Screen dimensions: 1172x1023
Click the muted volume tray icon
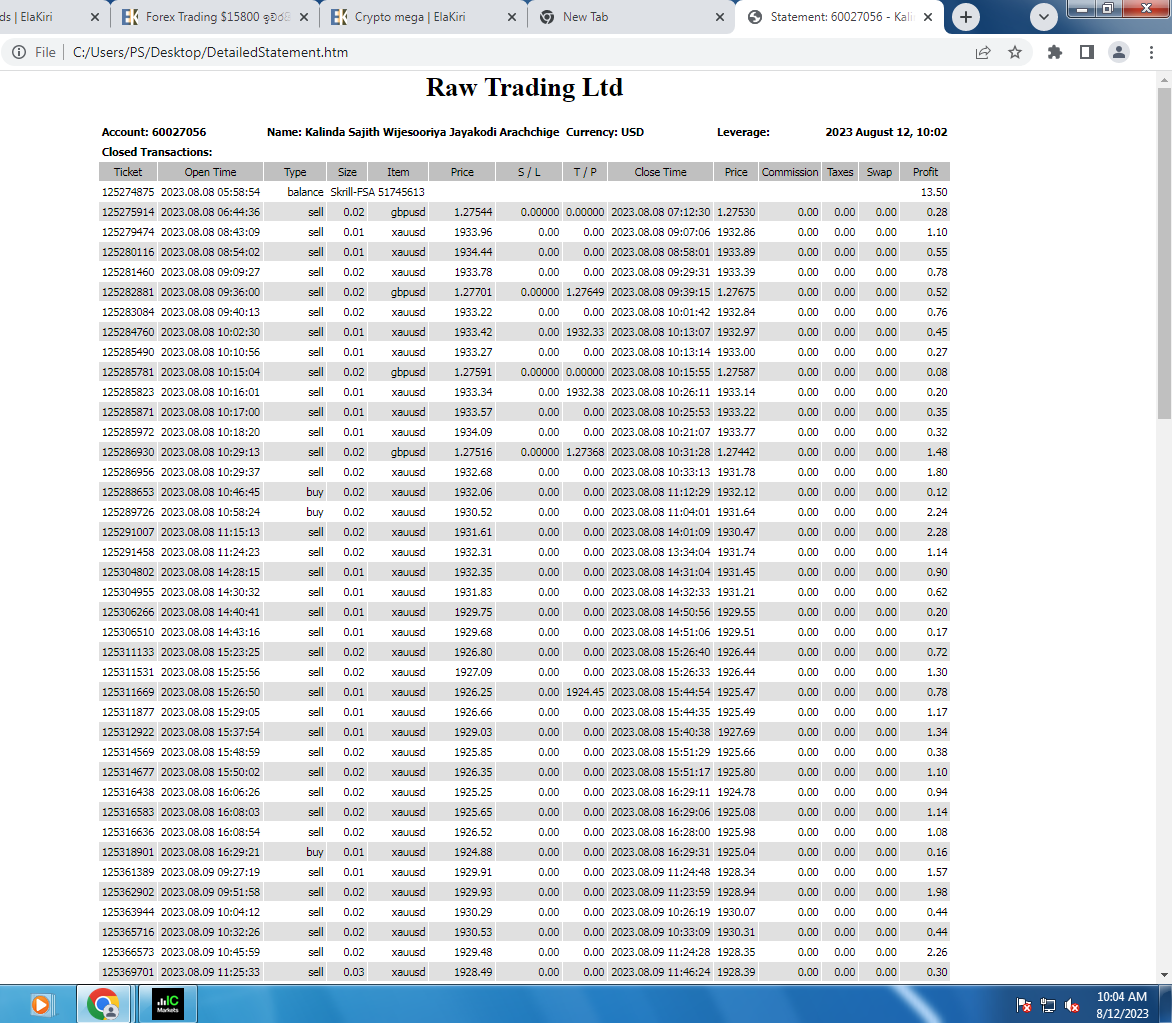point(1072,1005)
